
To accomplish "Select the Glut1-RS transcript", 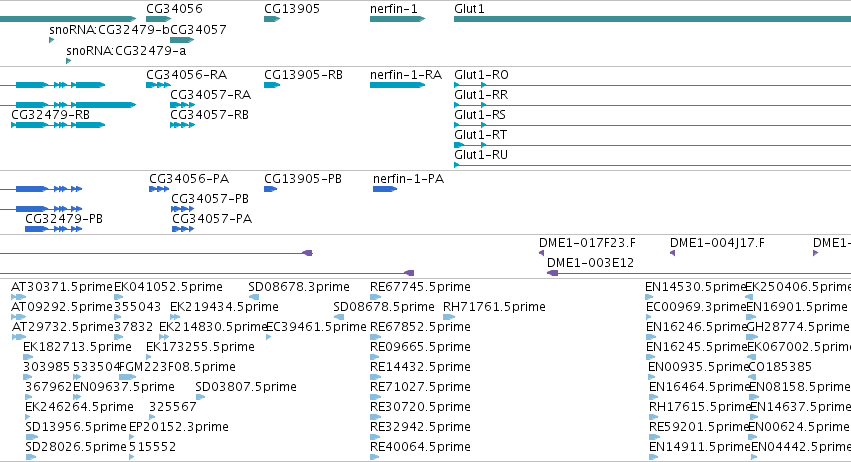I will pyautogui.click(x=480, y=115).
